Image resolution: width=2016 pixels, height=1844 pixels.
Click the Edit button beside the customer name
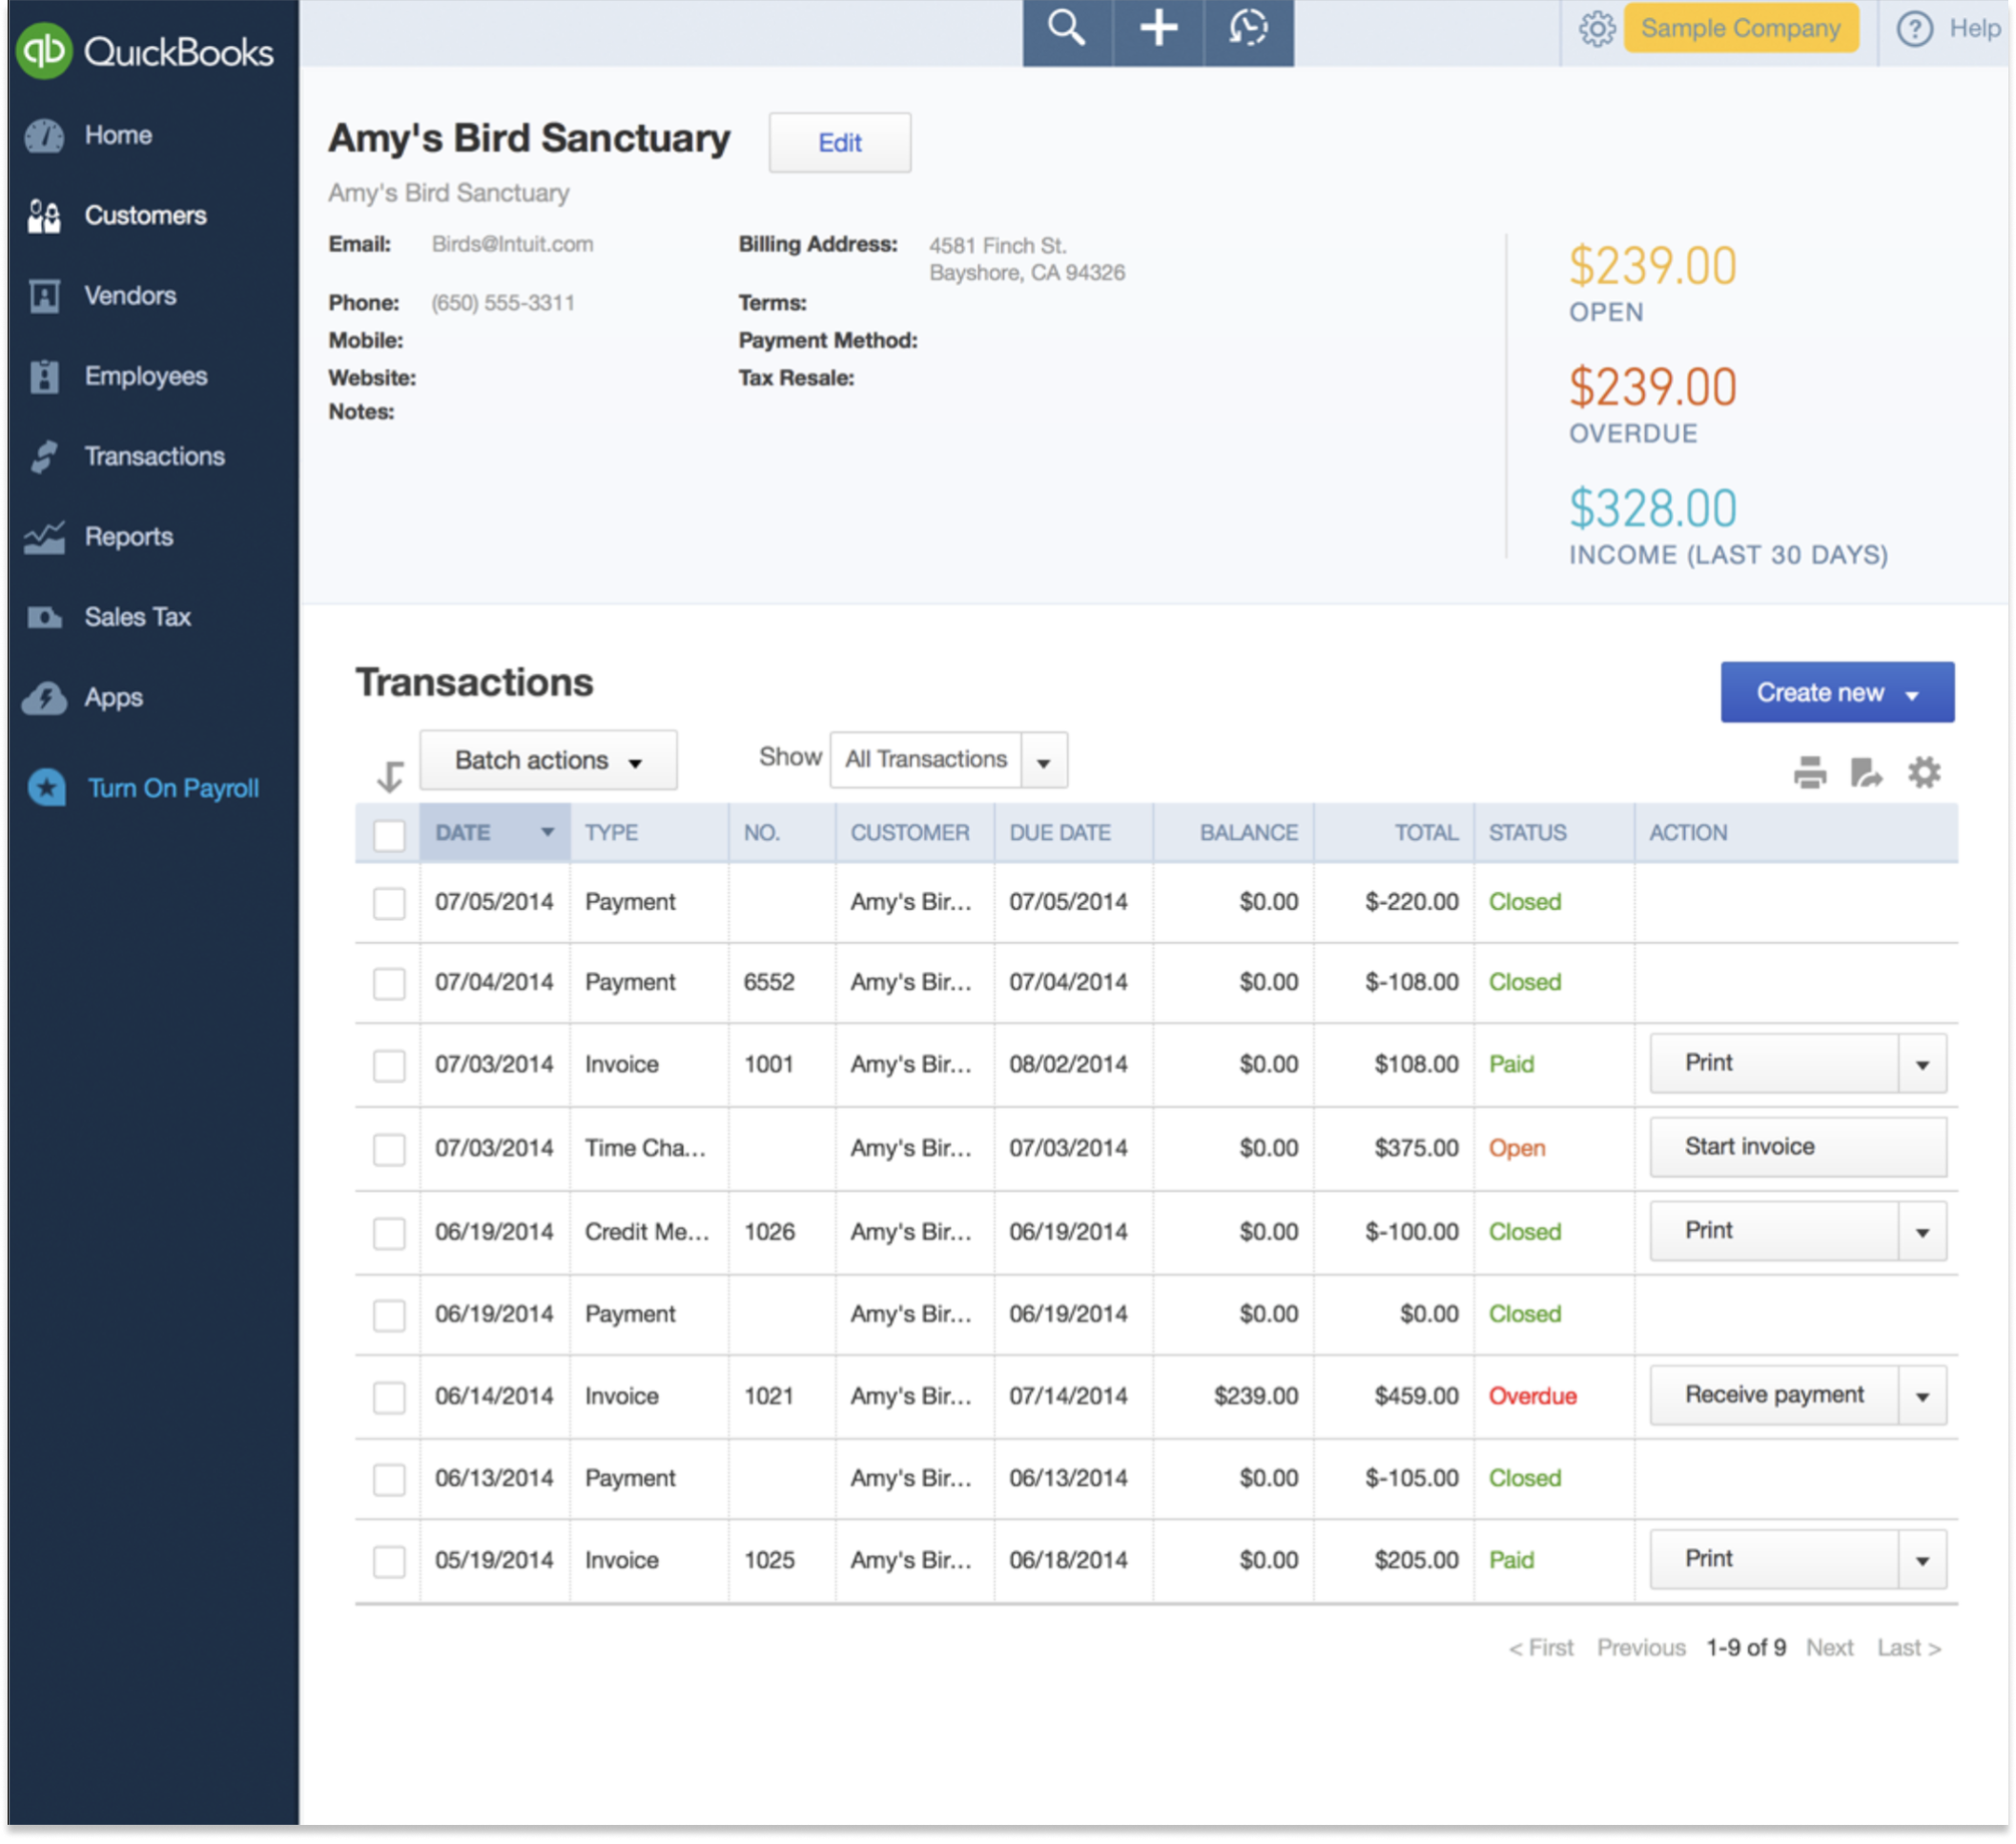[839, 143]
